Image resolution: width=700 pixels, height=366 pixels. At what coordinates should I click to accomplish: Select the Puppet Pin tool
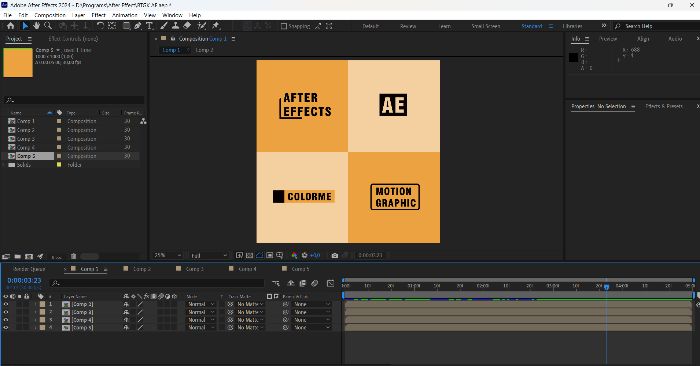pos(216,26)
